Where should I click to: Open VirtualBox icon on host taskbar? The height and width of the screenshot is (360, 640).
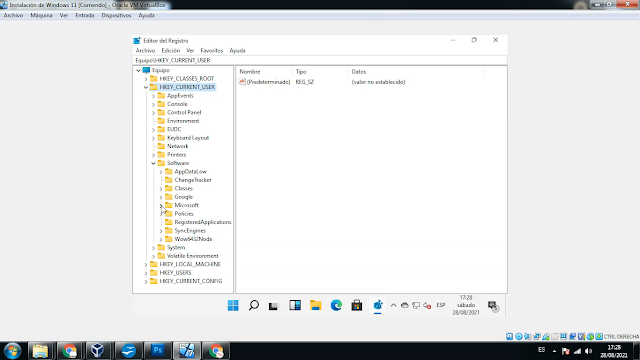pyautogui.click(x=98, y=351)
